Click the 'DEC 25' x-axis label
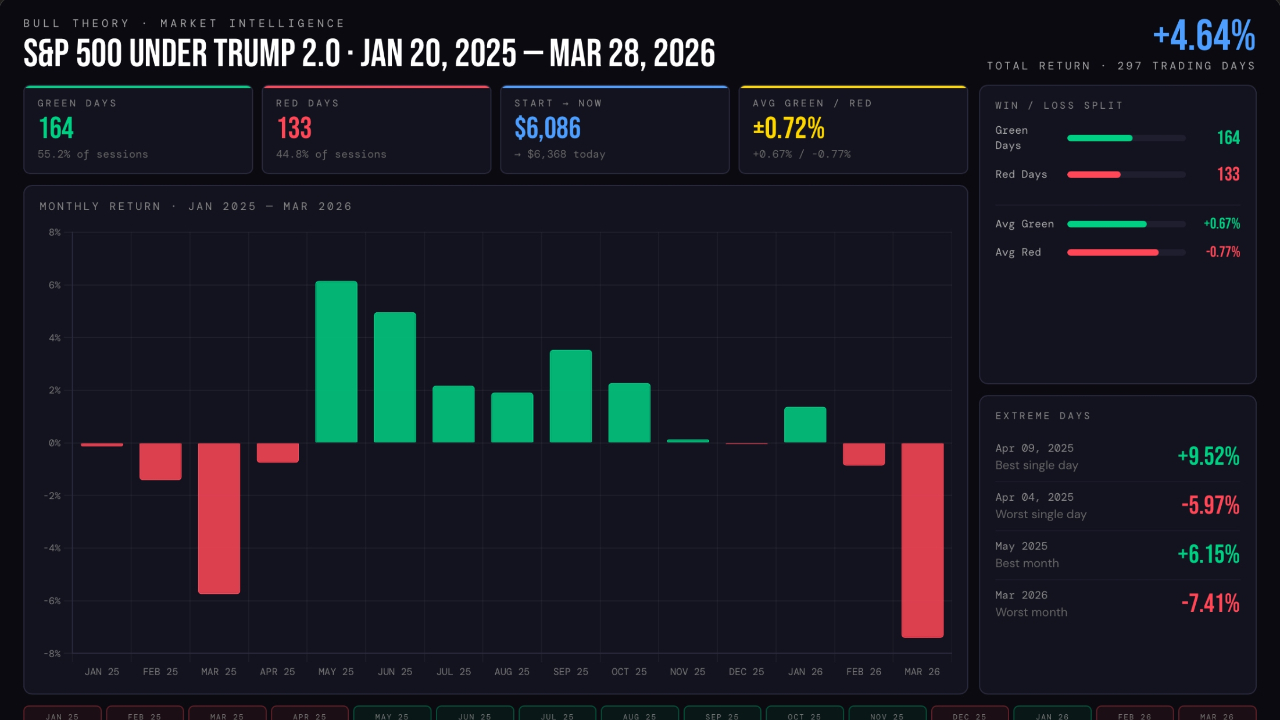The height and width of the screenshot is (720, 1280). point(746,672)
